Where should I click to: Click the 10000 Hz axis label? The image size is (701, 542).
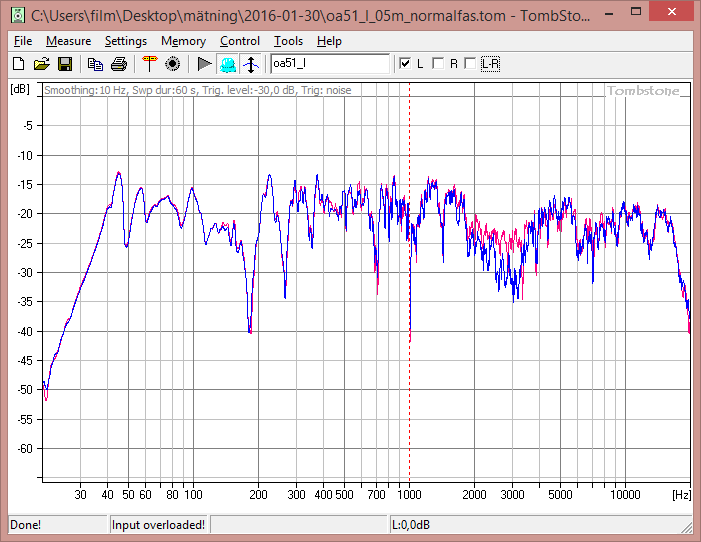click(x=625, y=495)
